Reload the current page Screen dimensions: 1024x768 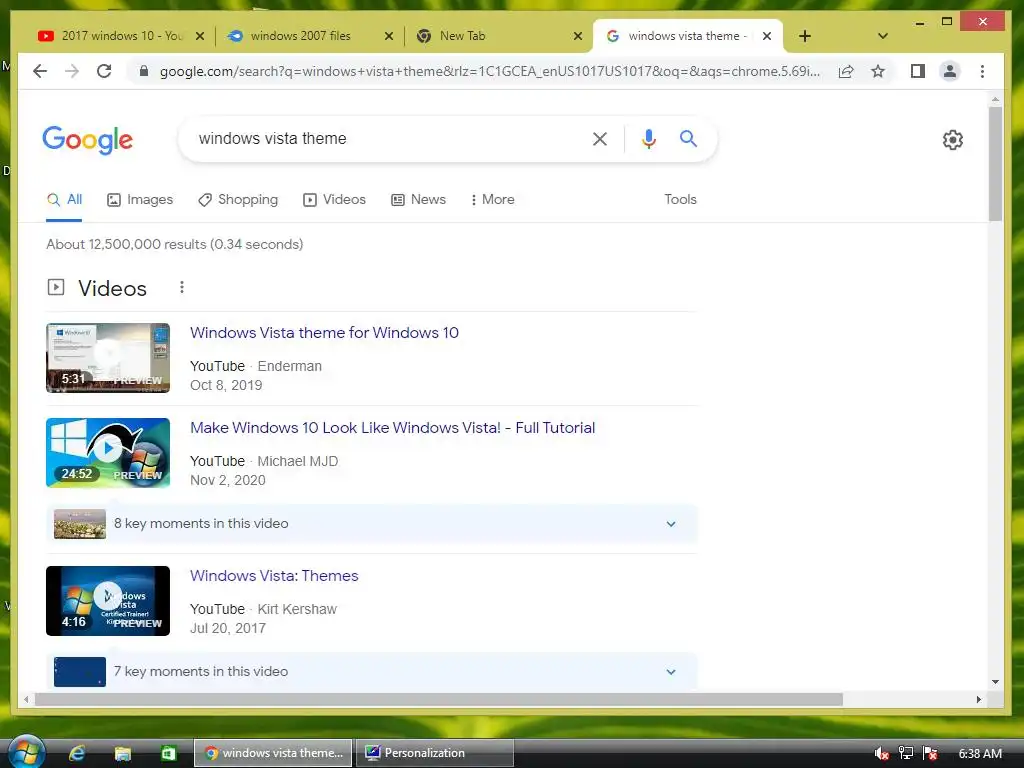coord(104,71)
